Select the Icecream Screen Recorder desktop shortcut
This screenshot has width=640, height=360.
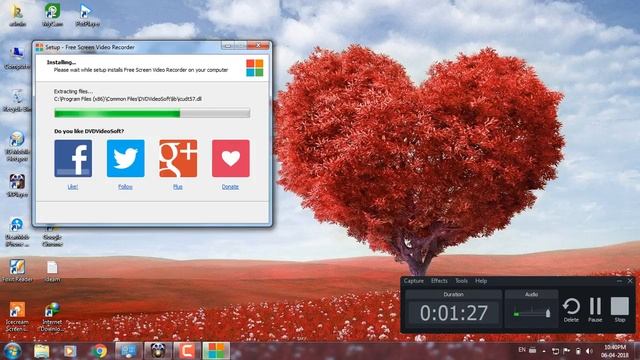[x=17, y=316]
